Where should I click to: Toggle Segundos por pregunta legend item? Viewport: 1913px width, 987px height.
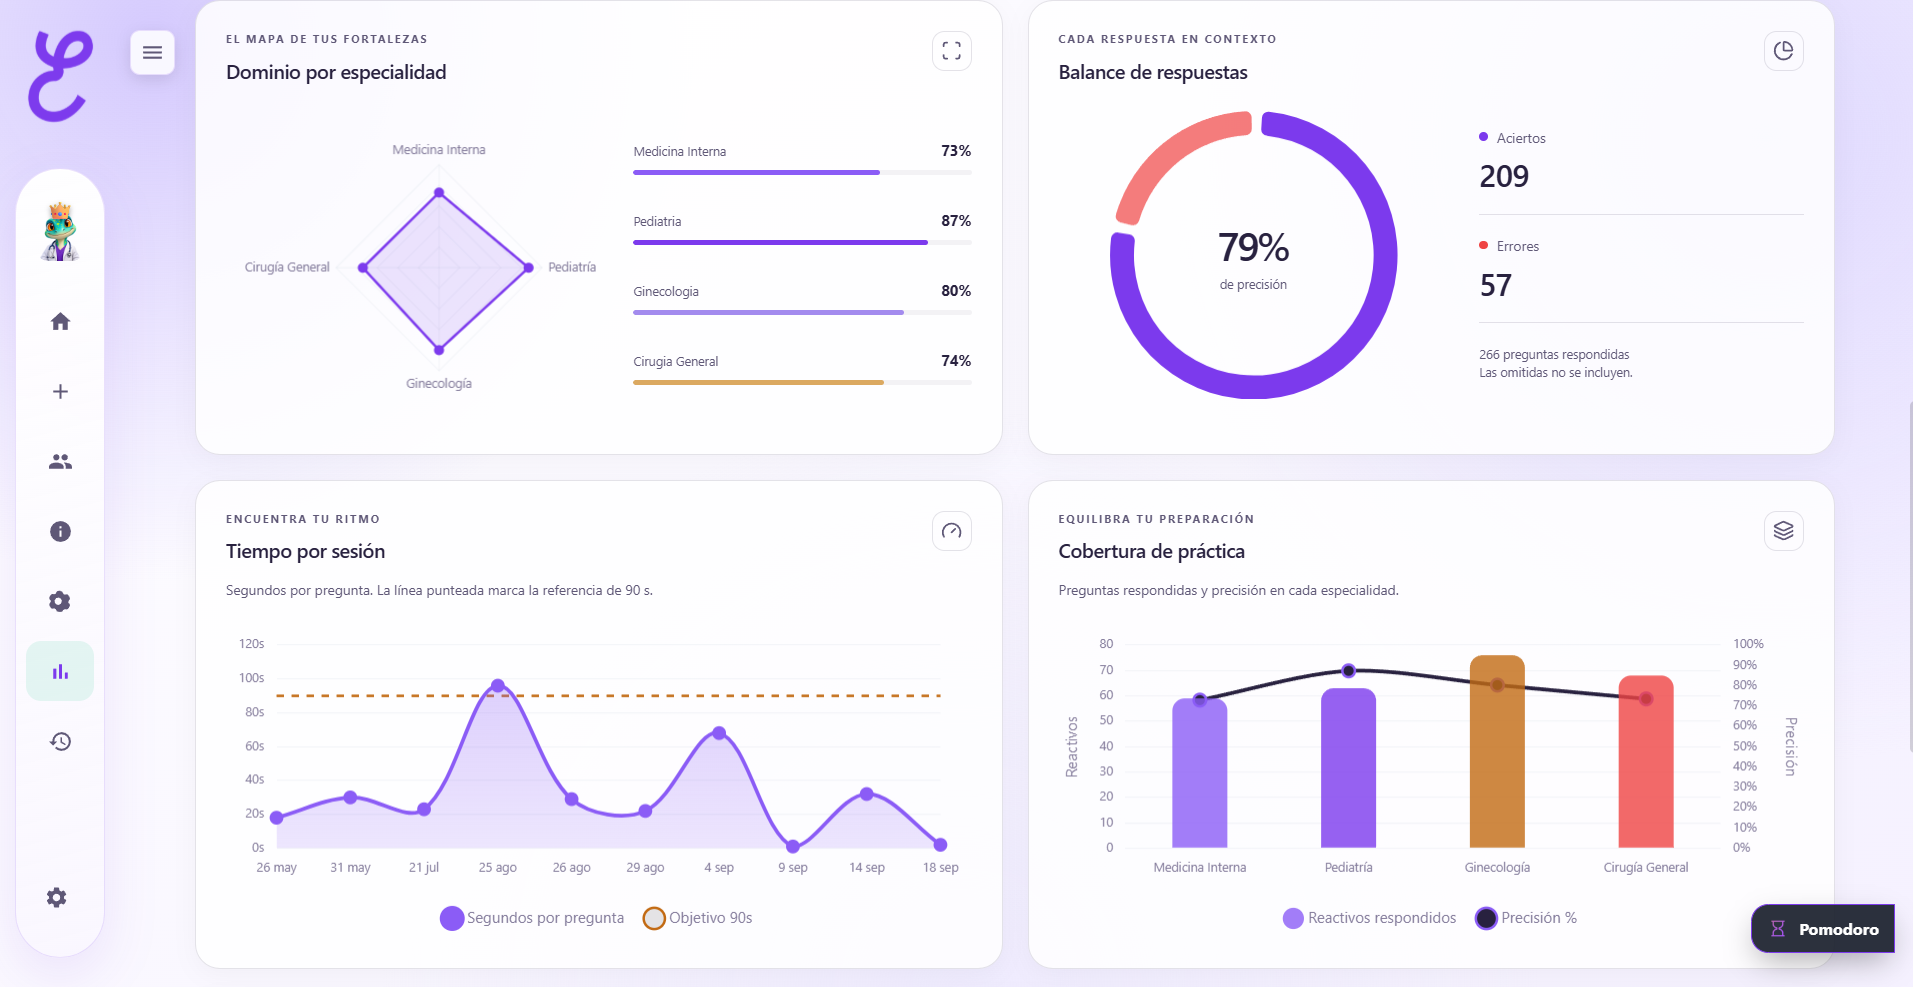[x=532, y=918]
